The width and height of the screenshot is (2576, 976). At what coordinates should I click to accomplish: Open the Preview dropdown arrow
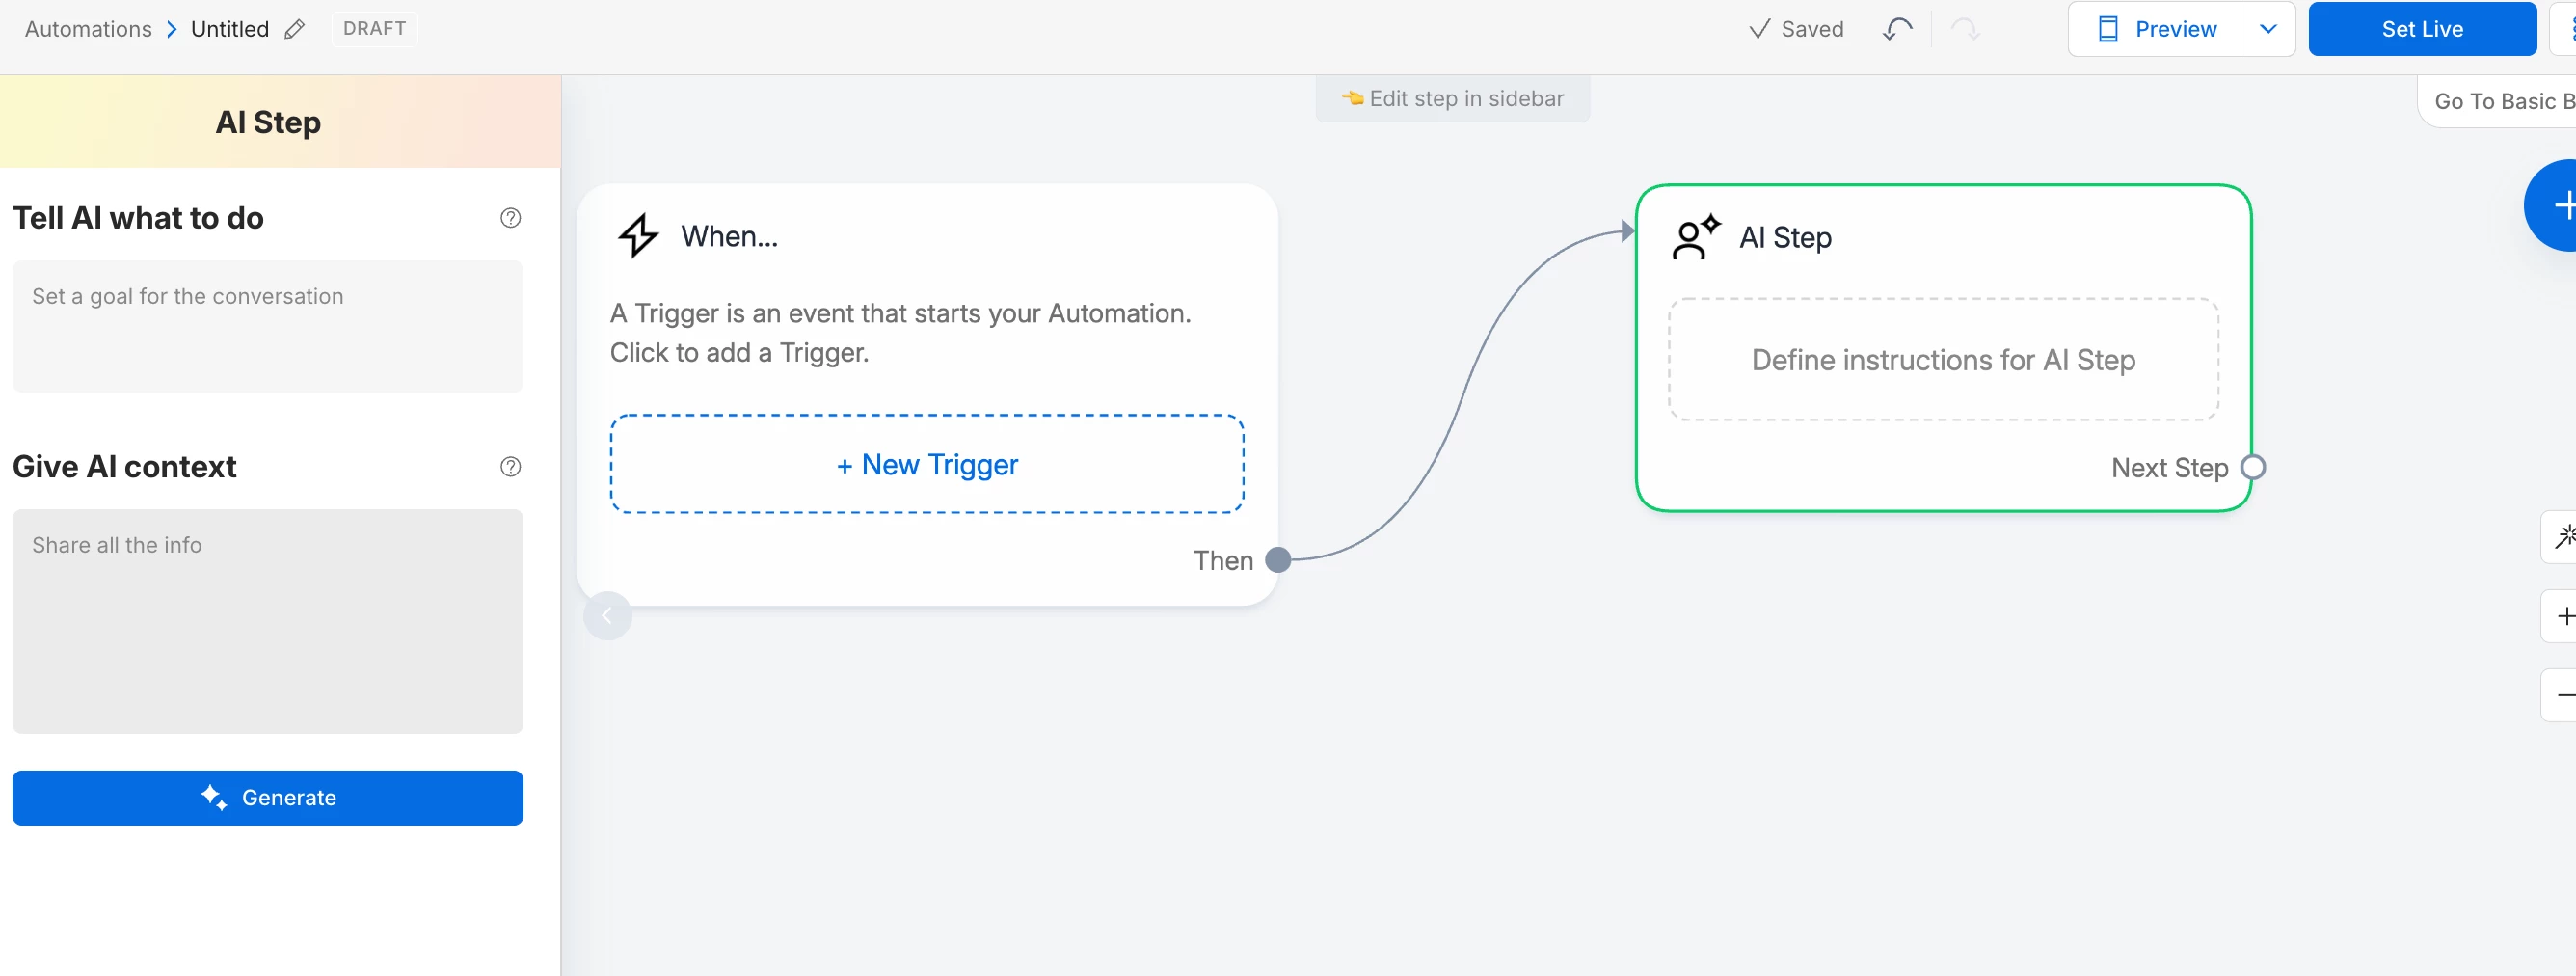(x=2267, y=29)
